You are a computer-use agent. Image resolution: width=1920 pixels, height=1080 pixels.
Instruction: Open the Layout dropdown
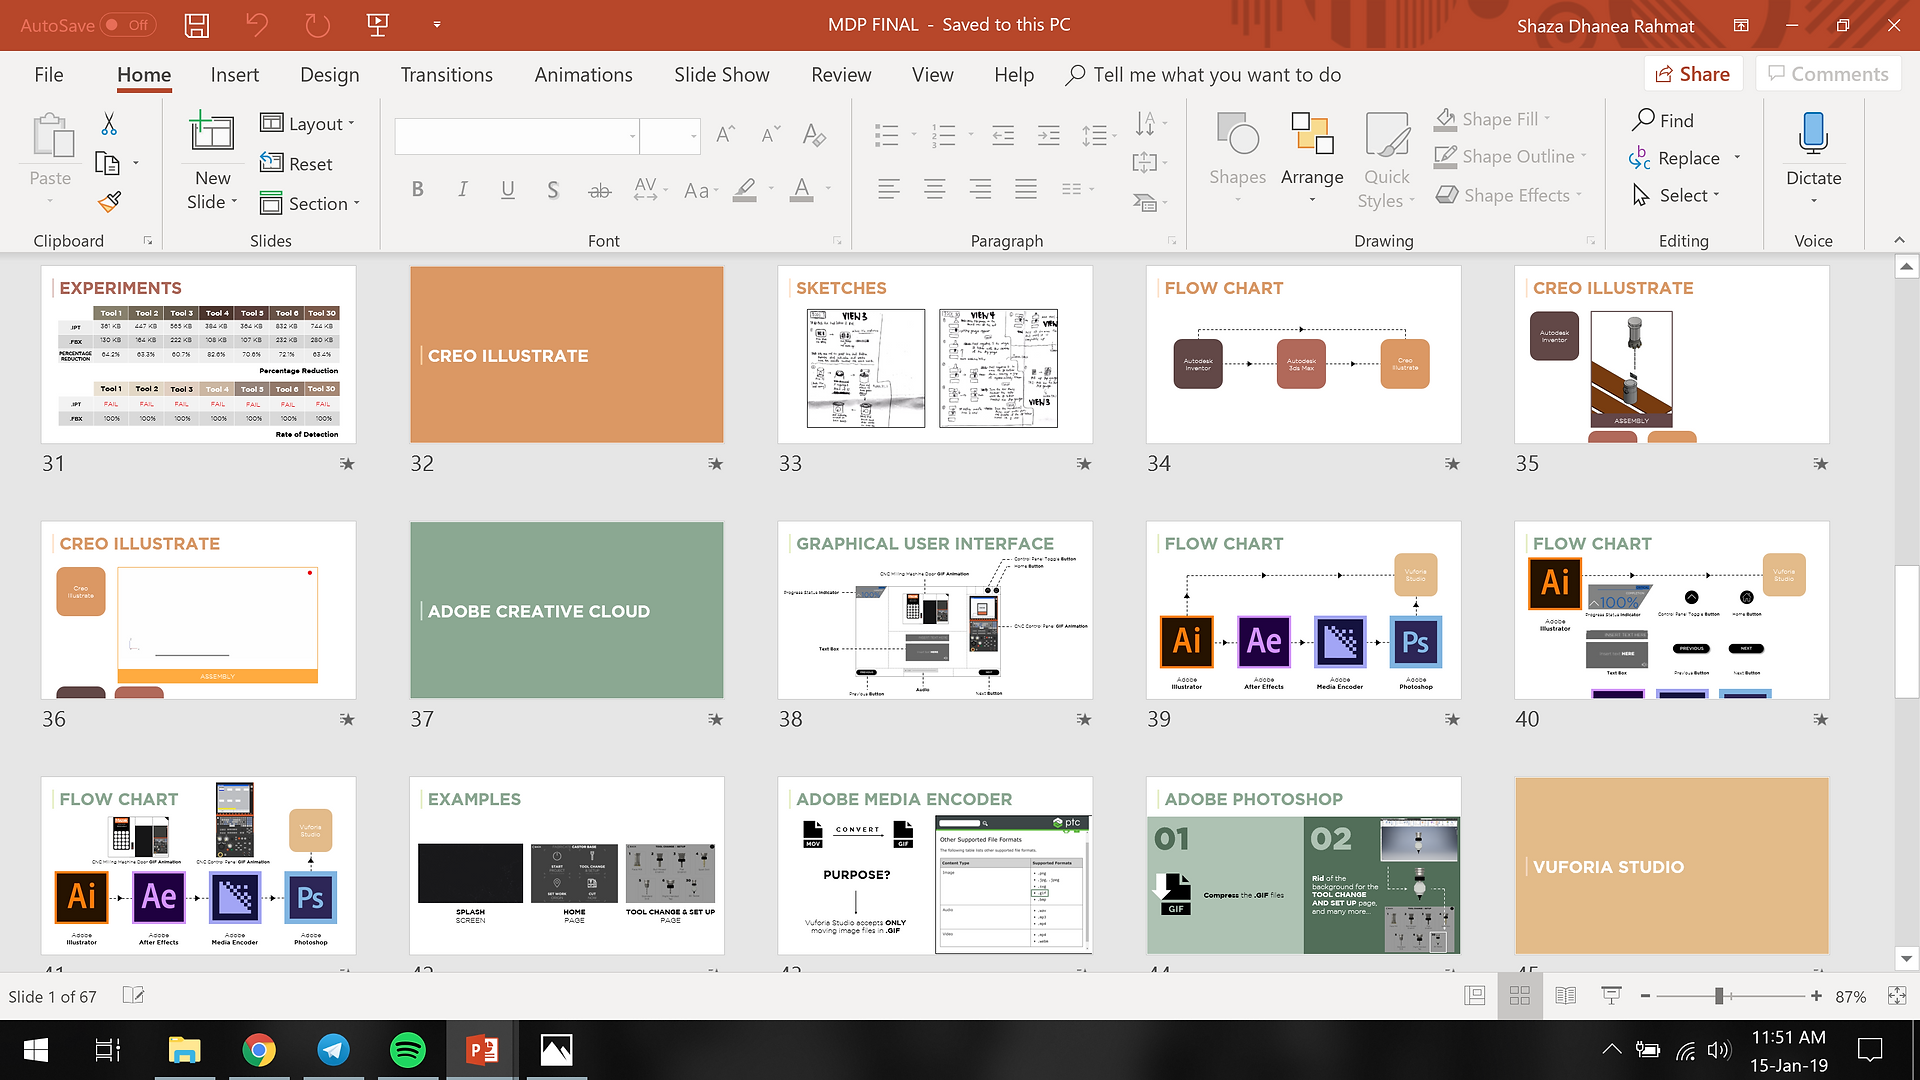308,123
